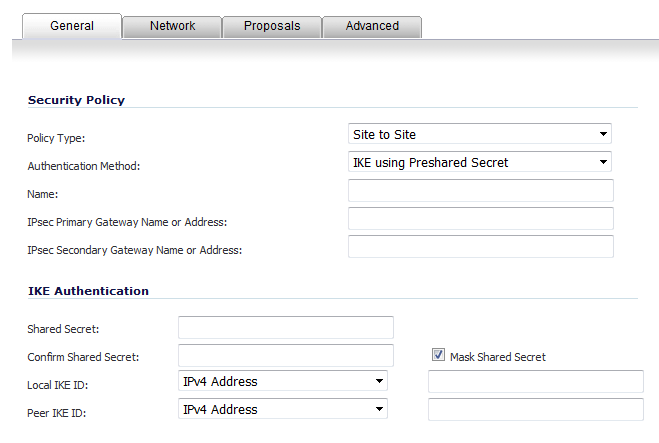Click the IPsec Secondary Gateway address field
659x443 pixels.
tap(481, 246)
